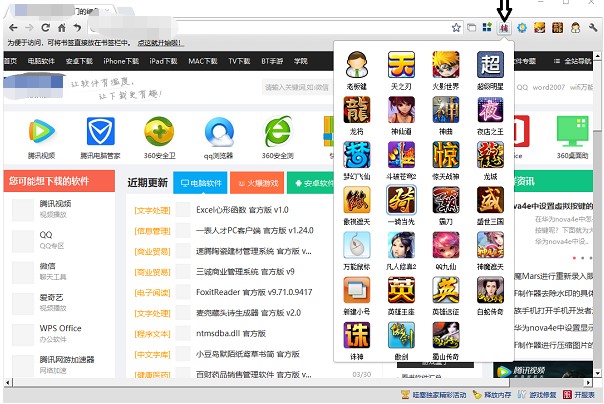Open the iPad下载 navigation item
This screenshot has height=404, width=604.
(x=163, y=61)
